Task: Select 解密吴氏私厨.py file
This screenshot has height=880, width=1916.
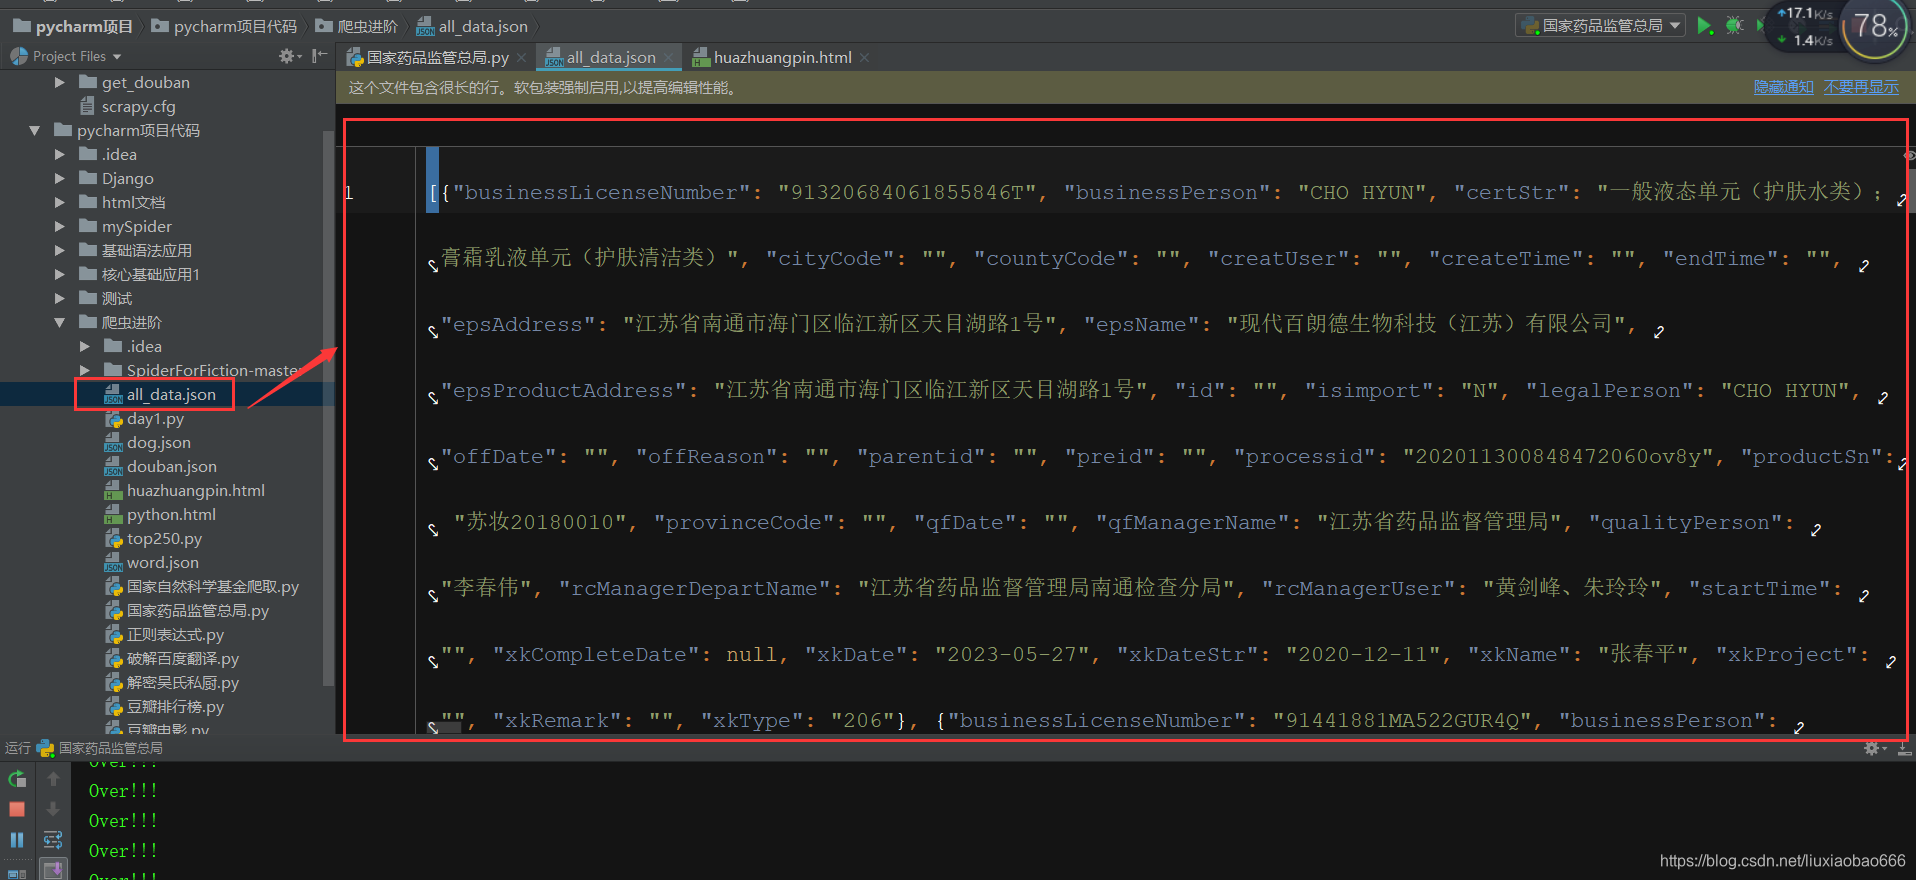Action: 172,682
